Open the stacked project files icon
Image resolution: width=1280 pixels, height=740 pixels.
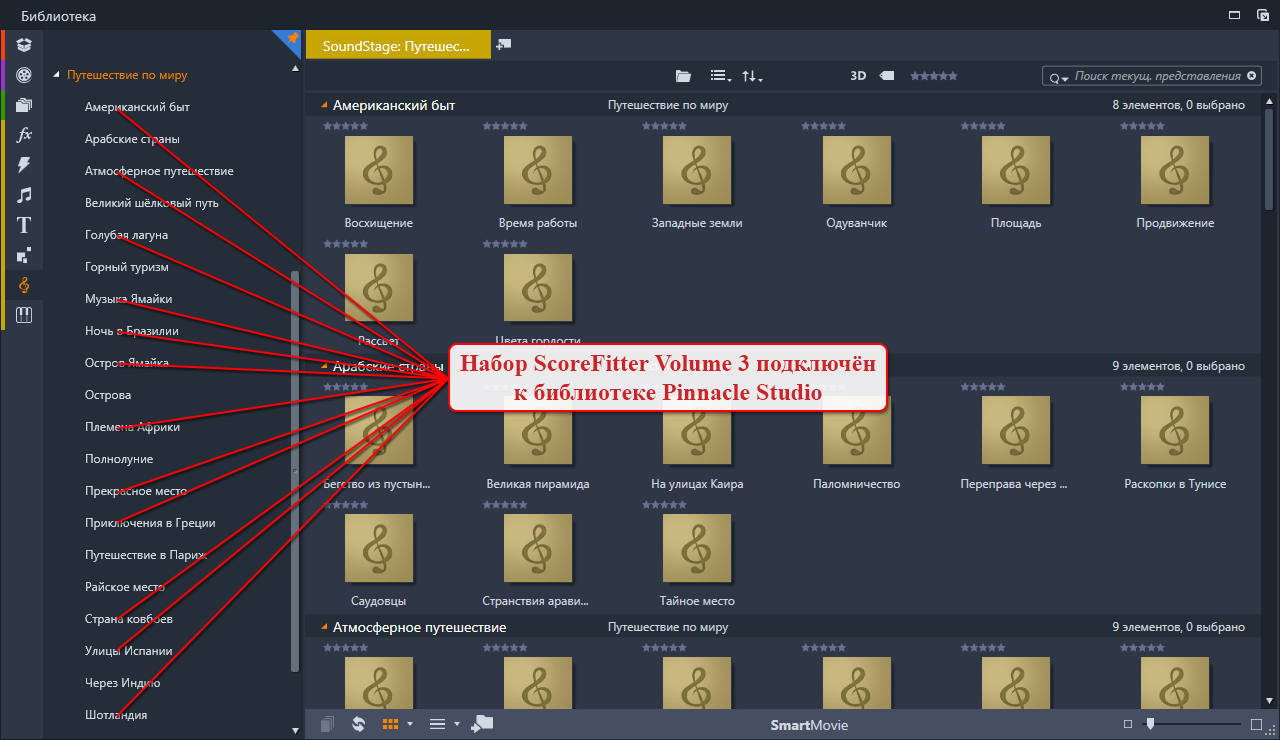(x=24, y=105)
